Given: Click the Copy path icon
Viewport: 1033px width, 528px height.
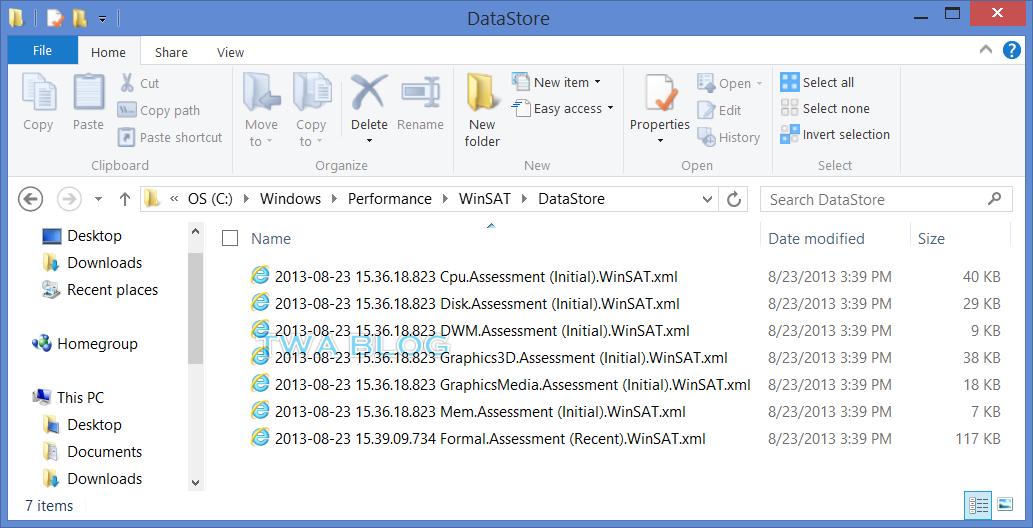Looking at the screenshot, I should click(x=126, y=110).
